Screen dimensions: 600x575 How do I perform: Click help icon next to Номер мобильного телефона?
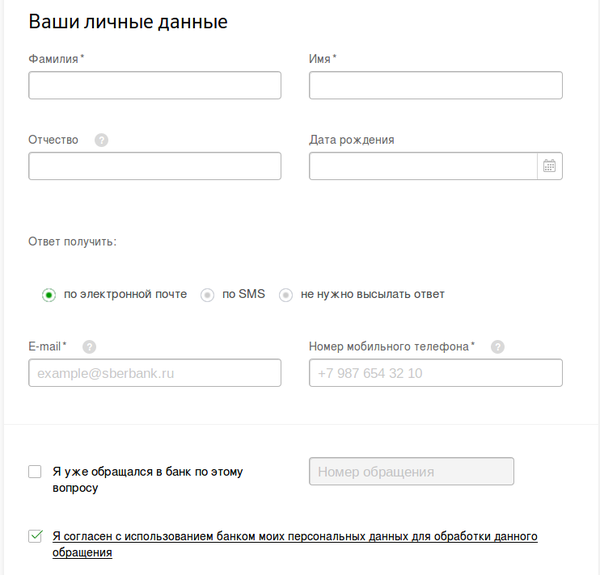[497, 347]
